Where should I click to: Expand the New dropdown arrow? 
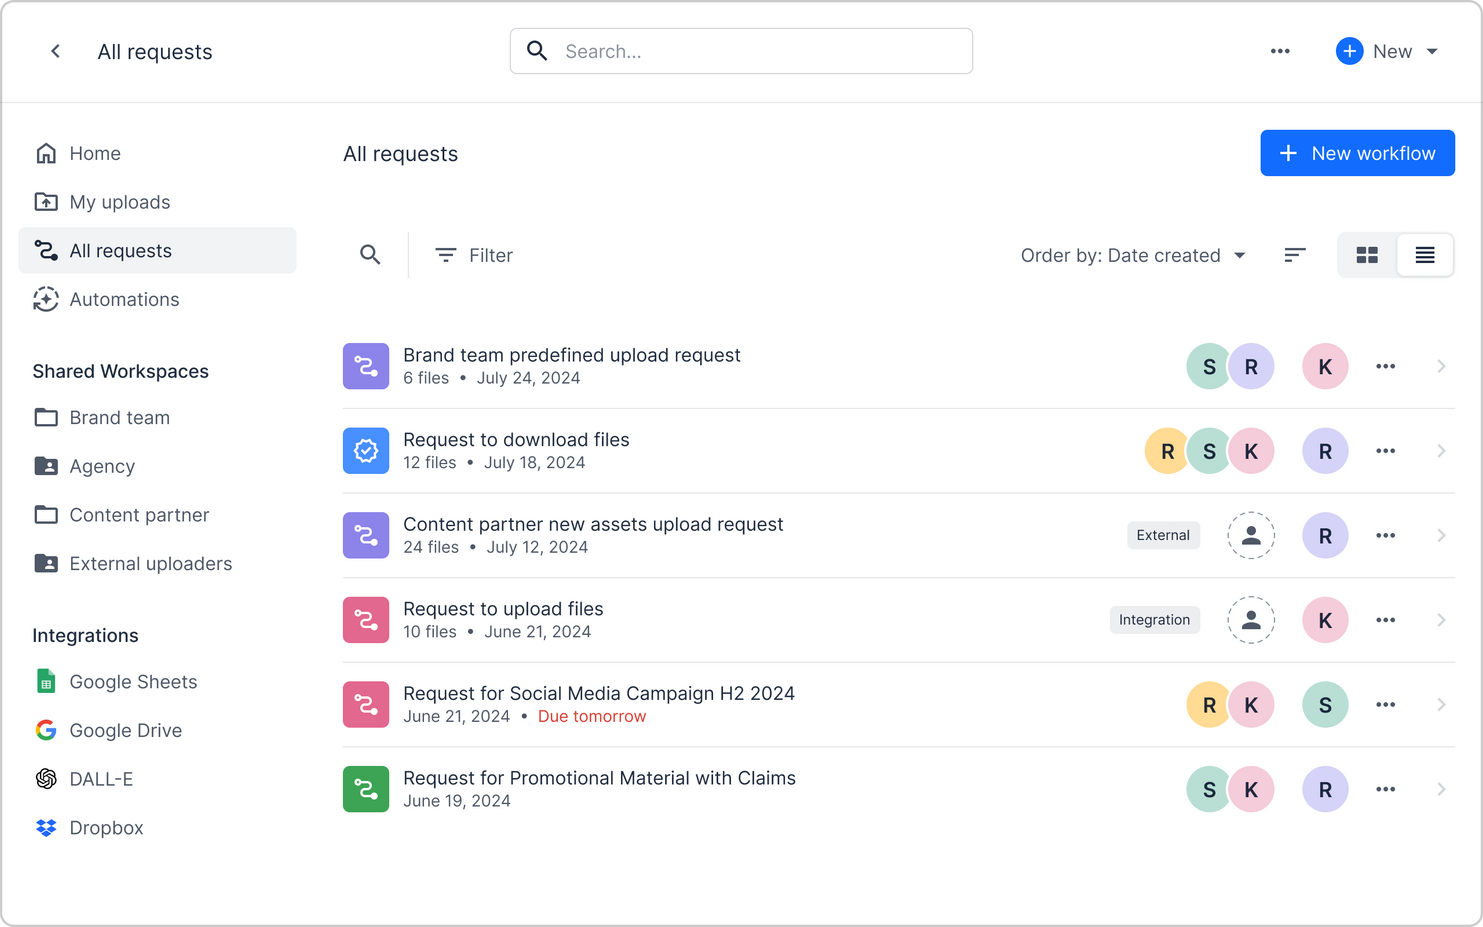tap(1432, 51)
